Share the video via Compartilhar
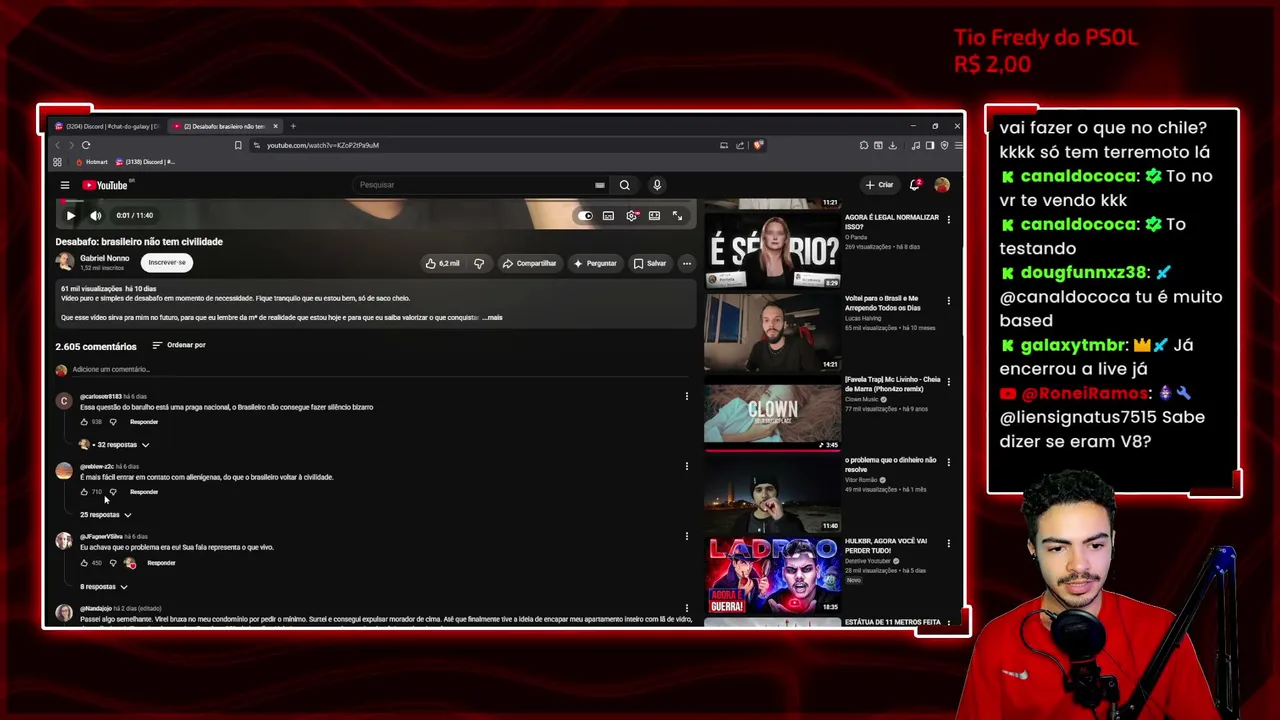The width and height of the screenshot is (1280, 720). (x=529, y=263)
